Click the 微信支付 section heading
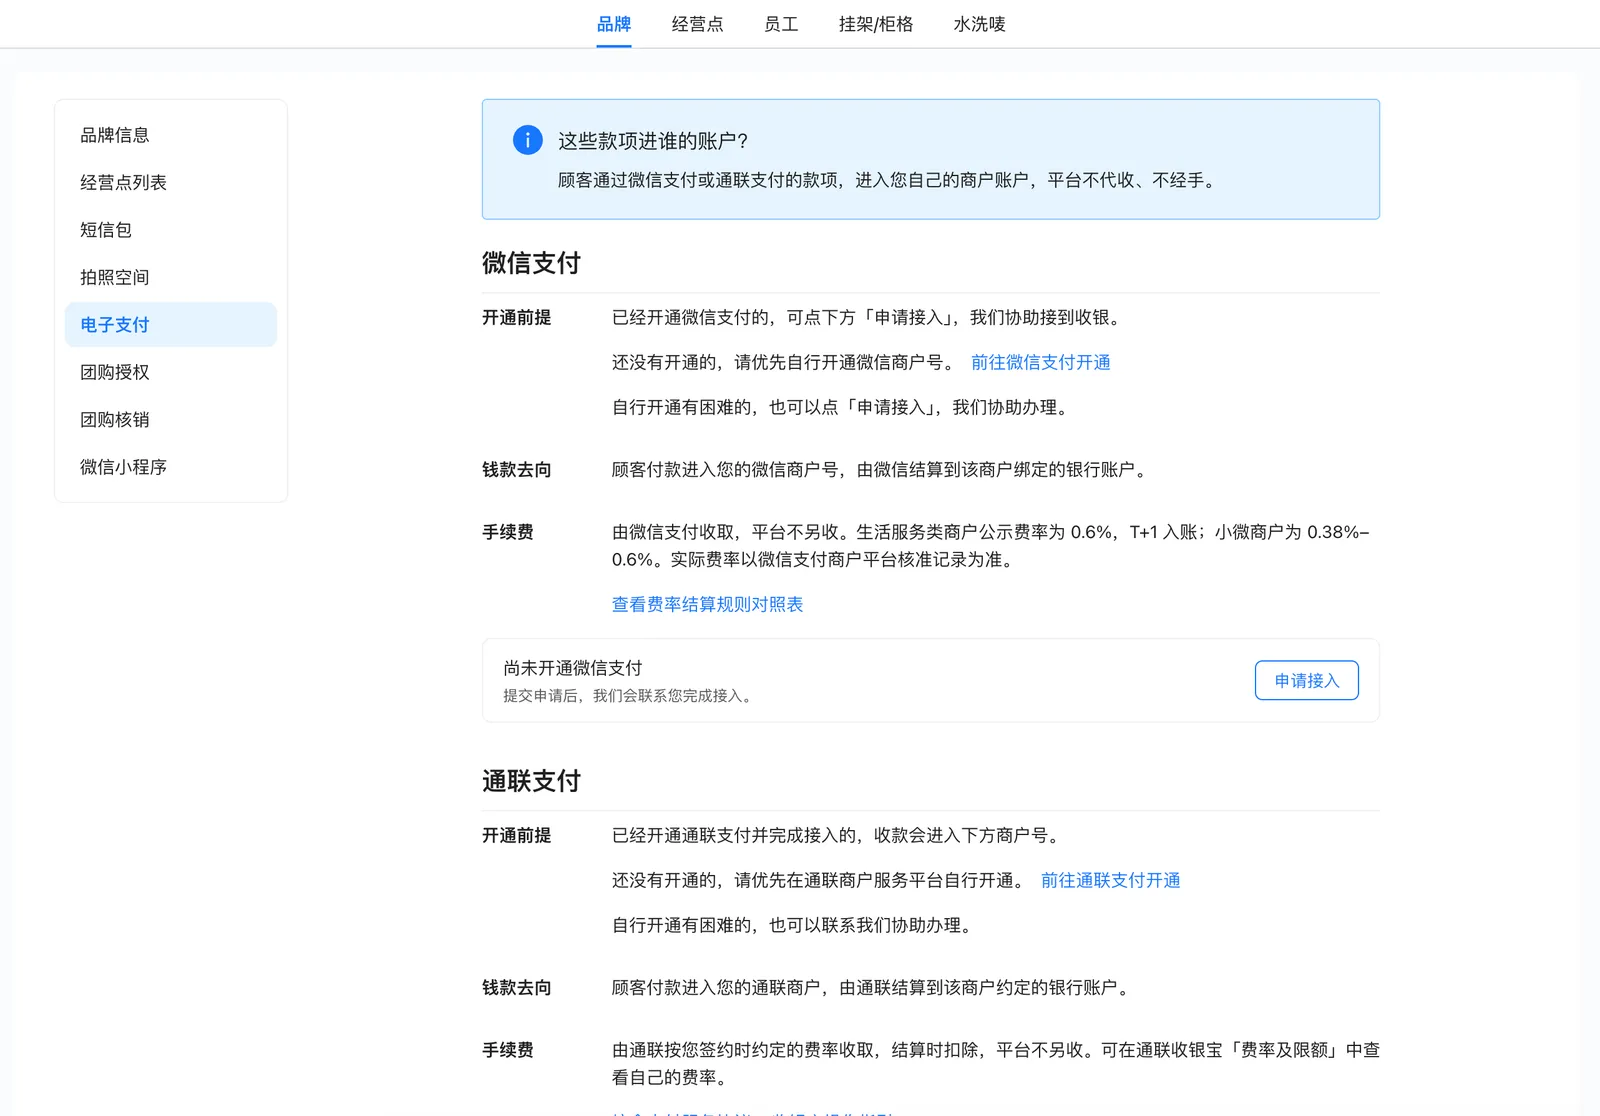The width and height of the screenshot is (1600, 1116). 531,263
